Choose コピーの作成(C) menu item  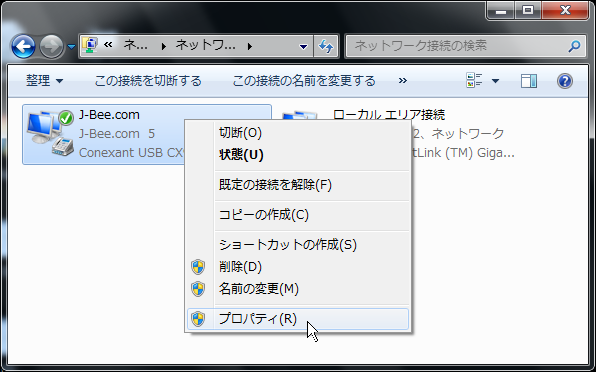click(x=297, y=215)
